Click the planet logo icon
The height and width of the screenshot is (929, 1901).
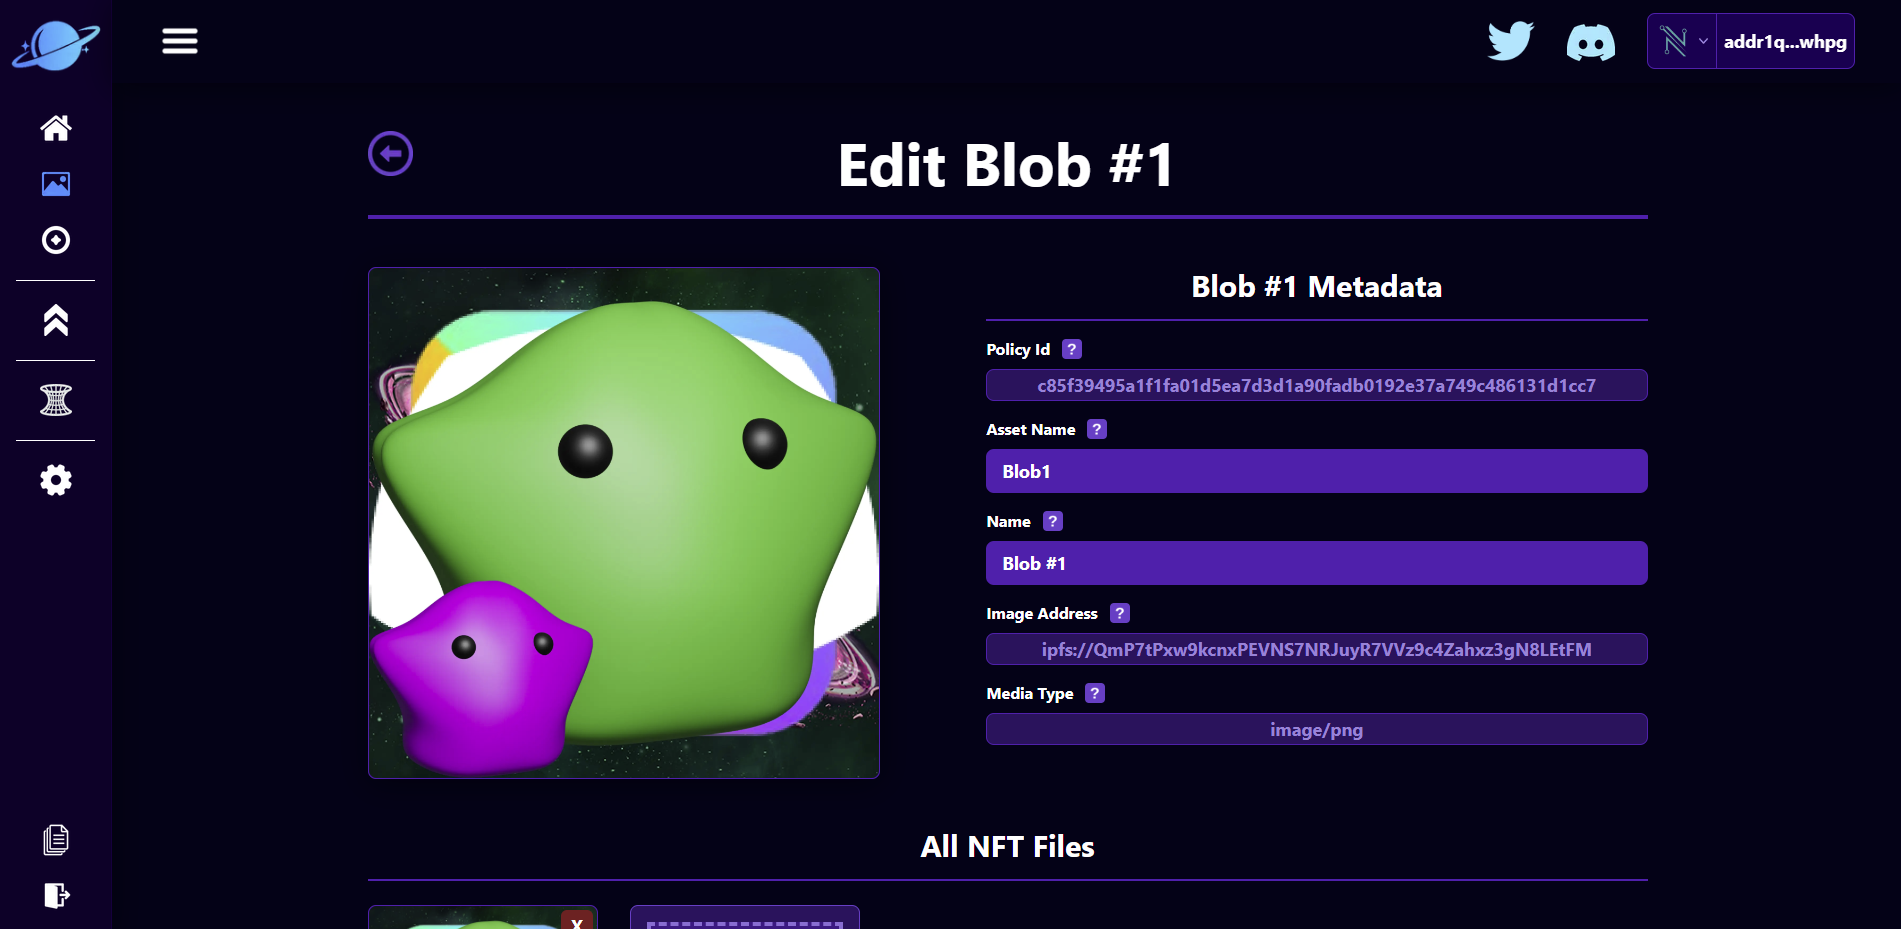(x=56, y=45)
